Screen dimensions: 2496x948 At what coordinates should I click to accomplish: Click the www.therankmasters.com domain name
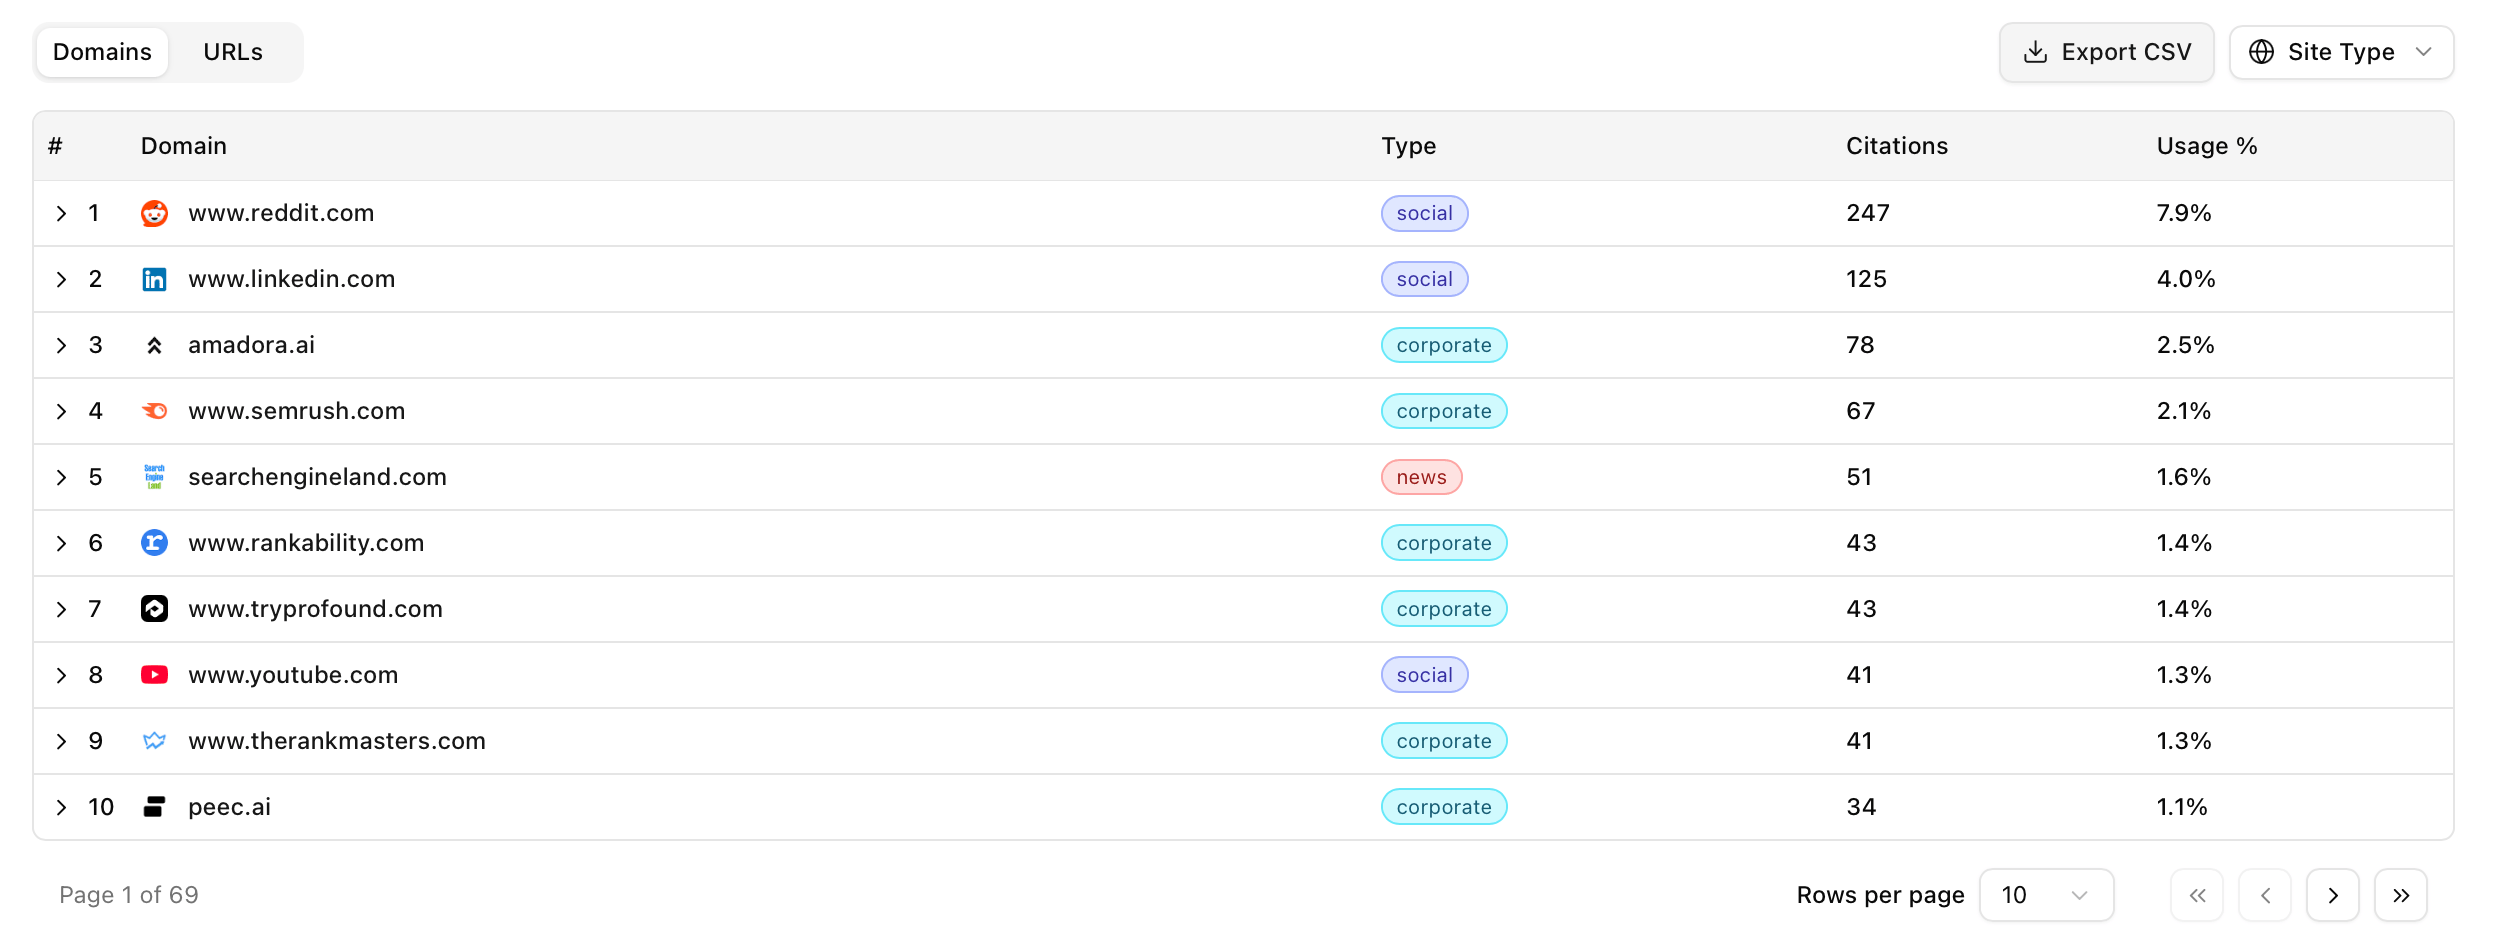pyautogui.click(x=337, y=741)
